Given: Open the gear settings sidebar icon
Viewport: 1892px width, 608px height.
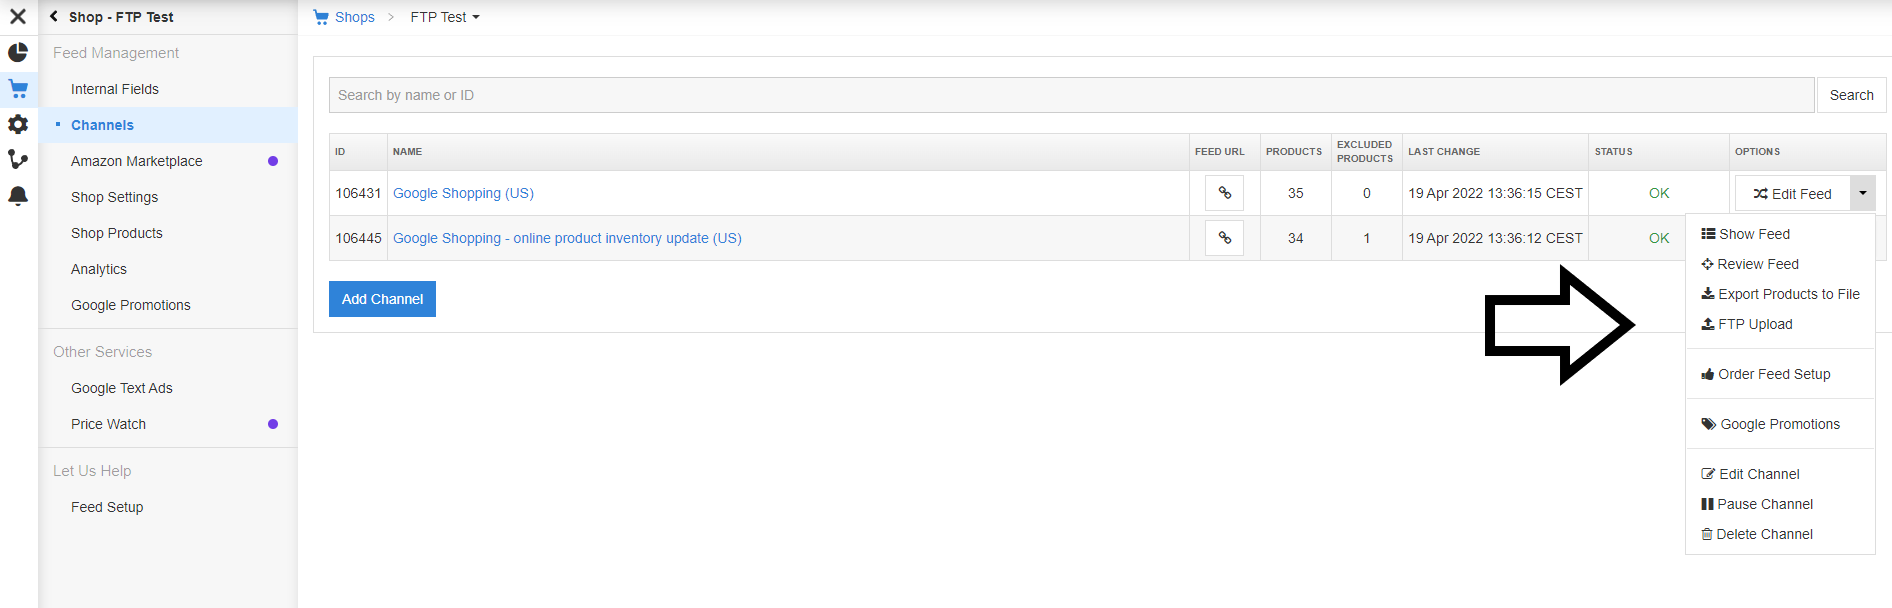Looking at the screenshot, I should [x=18, y=124].
